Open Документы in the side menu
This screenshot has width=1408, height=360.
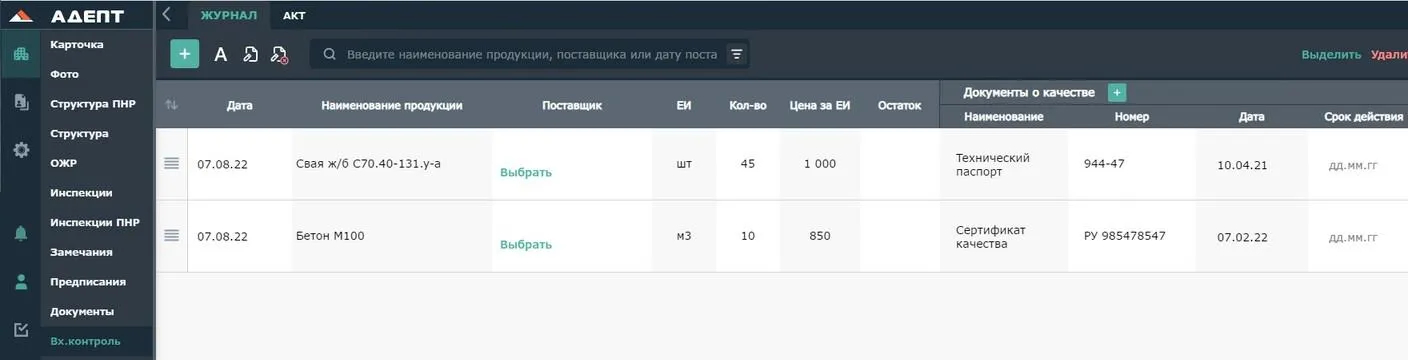[x=82, y=311]
